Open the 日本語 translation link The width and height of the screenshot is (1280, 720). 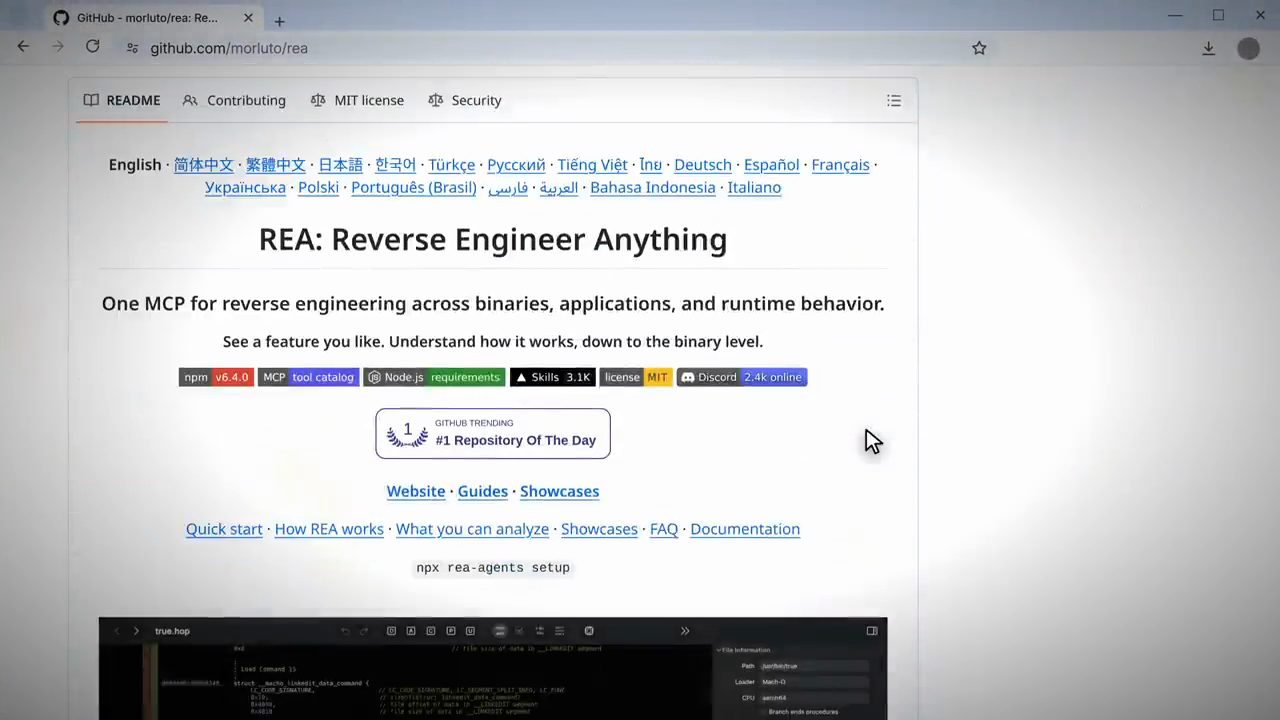click(x=341, y=165)
